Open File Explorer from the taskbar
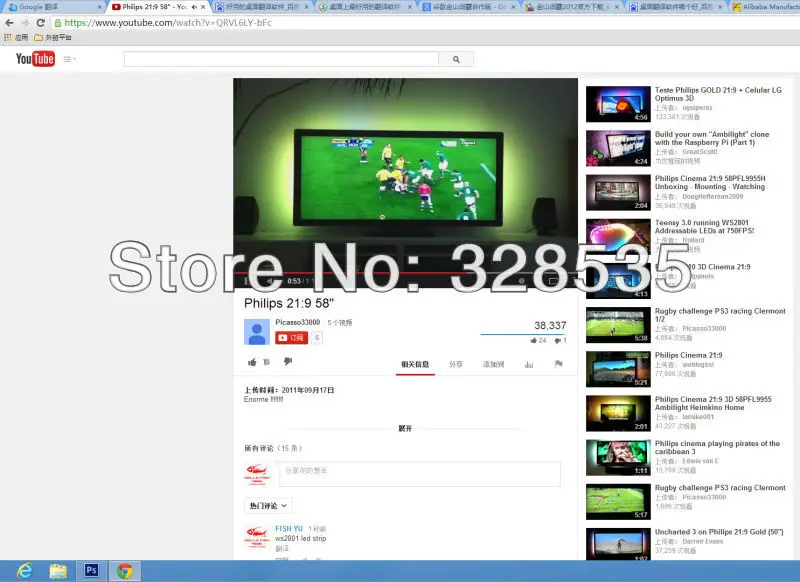Image resolution: width=800 pixels, height=582 pixels. [x=58, y=571]
